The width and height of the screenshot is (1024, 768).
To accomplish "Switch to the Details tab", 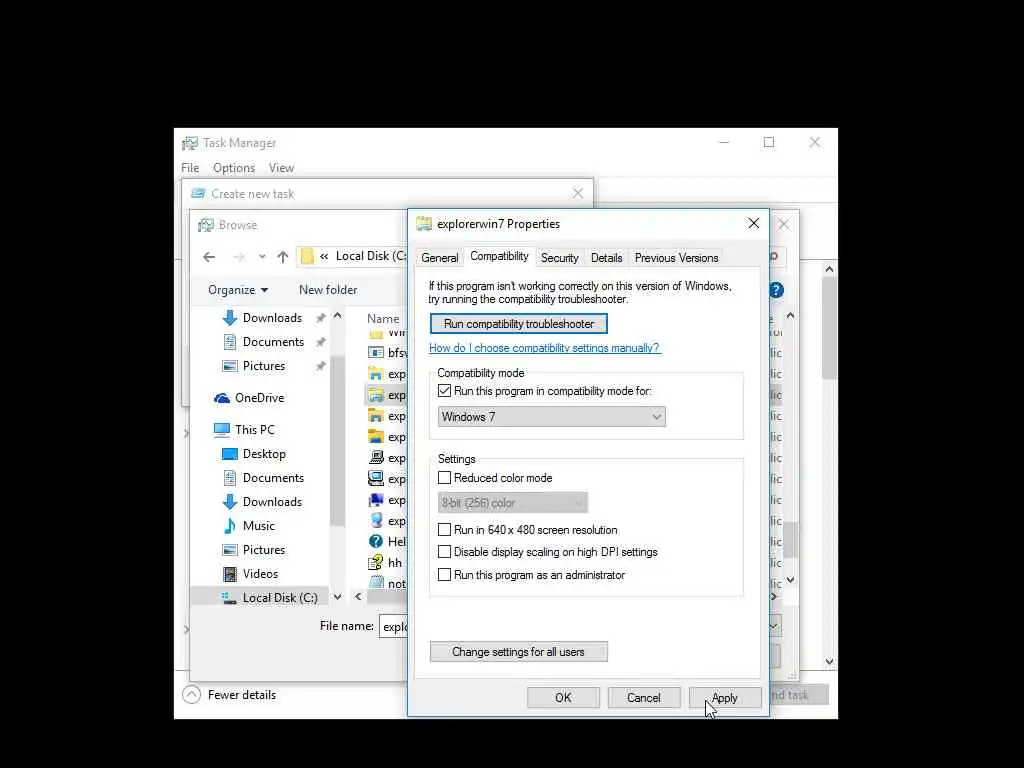I will 606,258.
